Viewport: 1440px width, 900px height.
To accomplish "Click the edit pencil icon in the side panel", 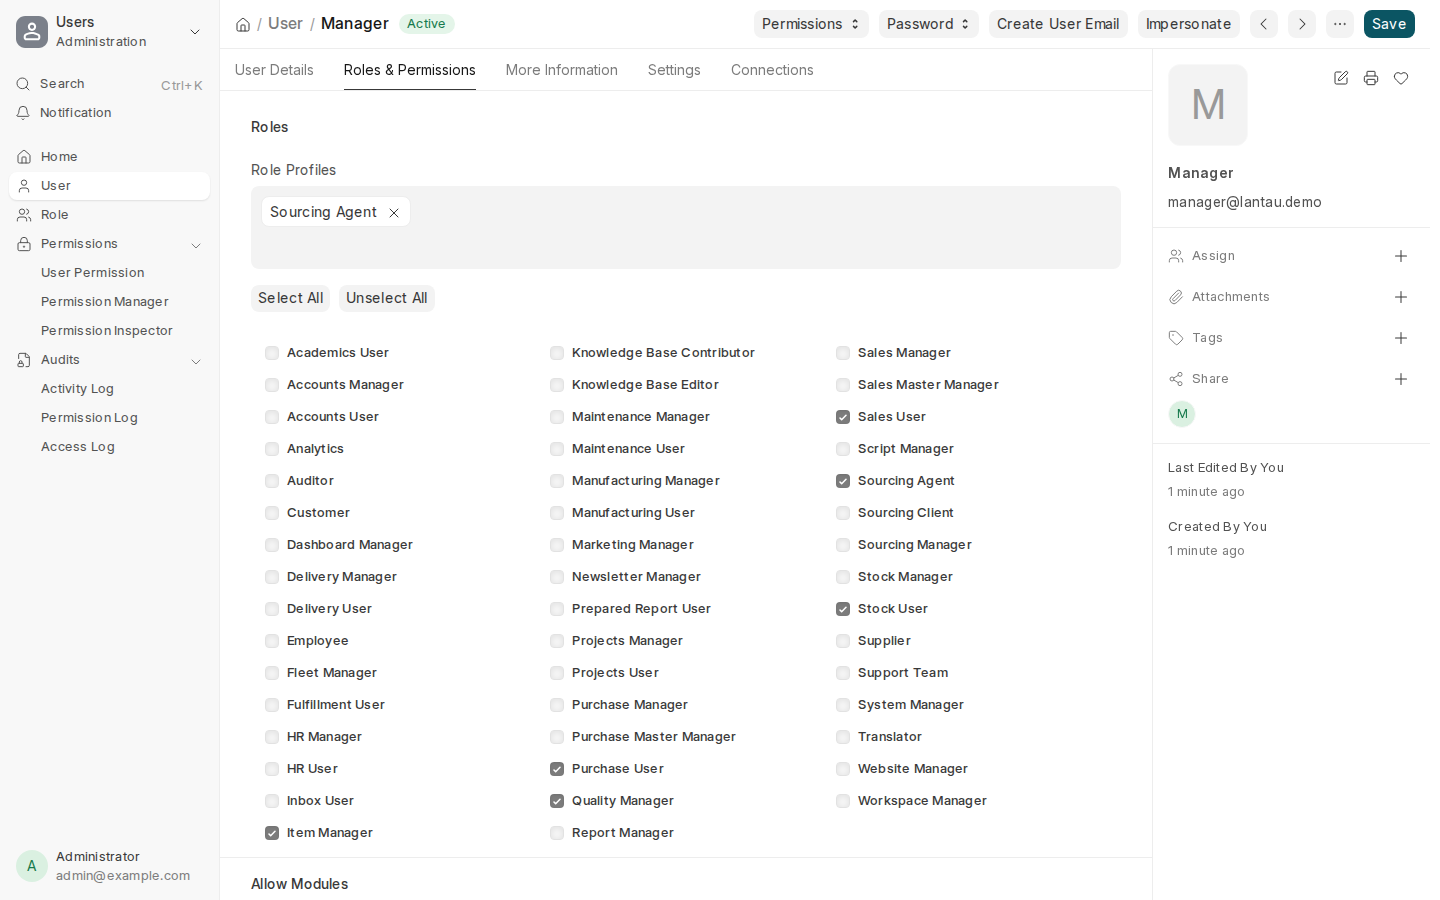I will point(1341,78).
